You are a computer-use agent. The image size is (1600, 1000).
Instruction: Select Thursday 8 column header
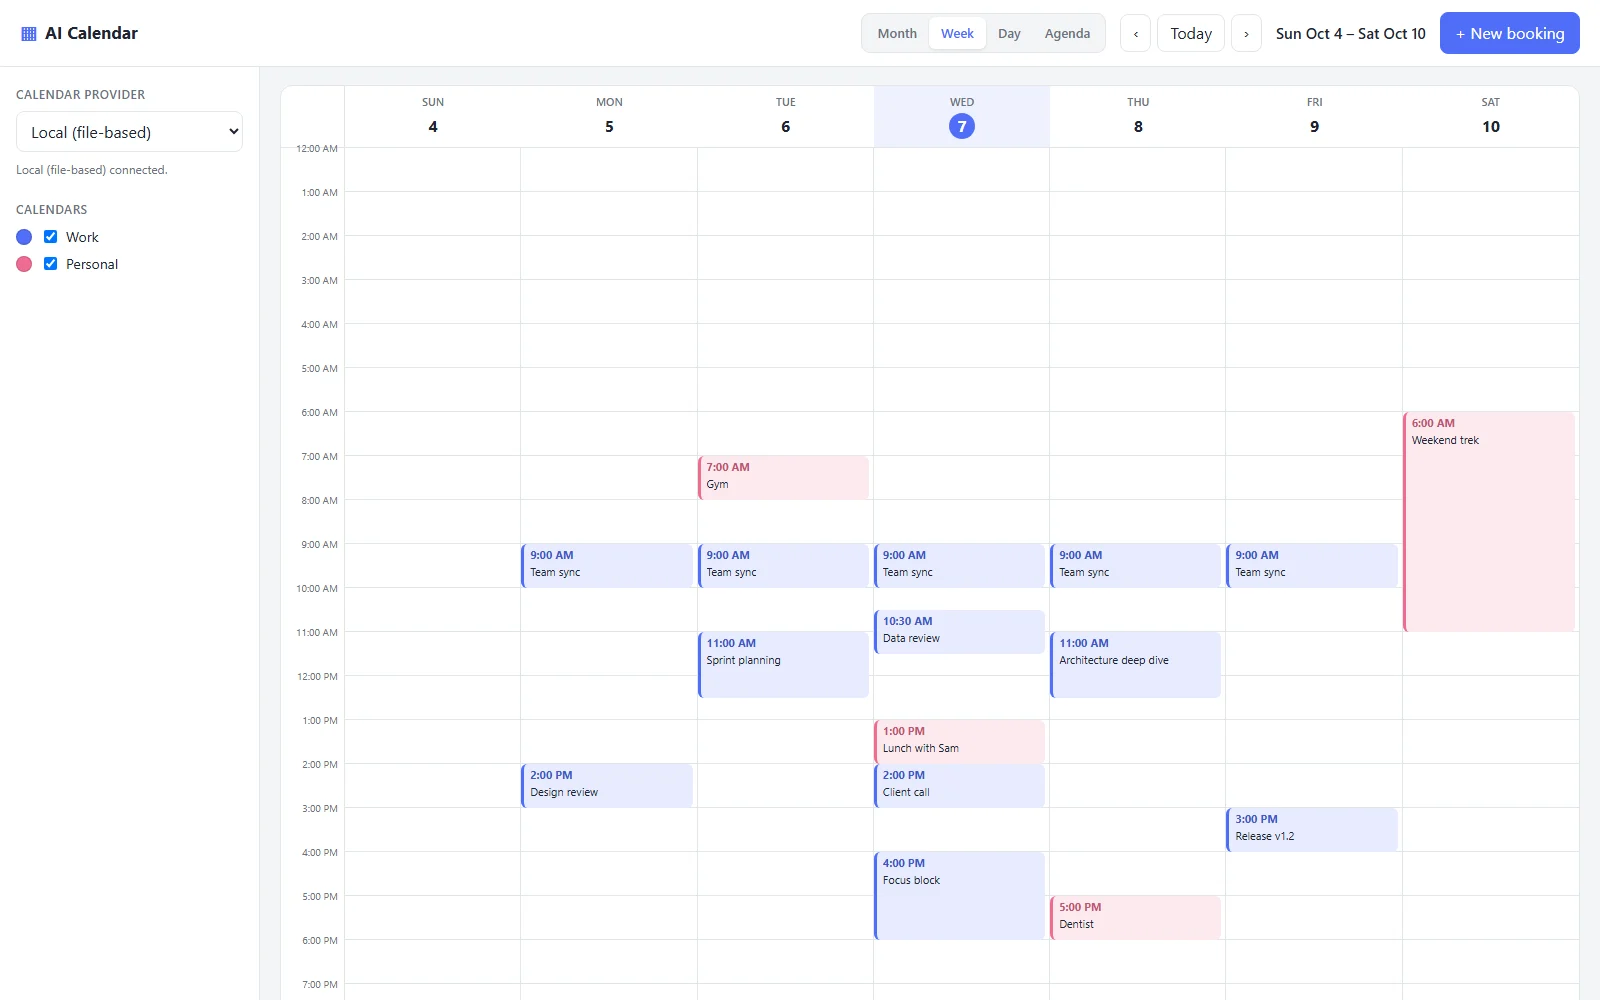[1138, 116]
